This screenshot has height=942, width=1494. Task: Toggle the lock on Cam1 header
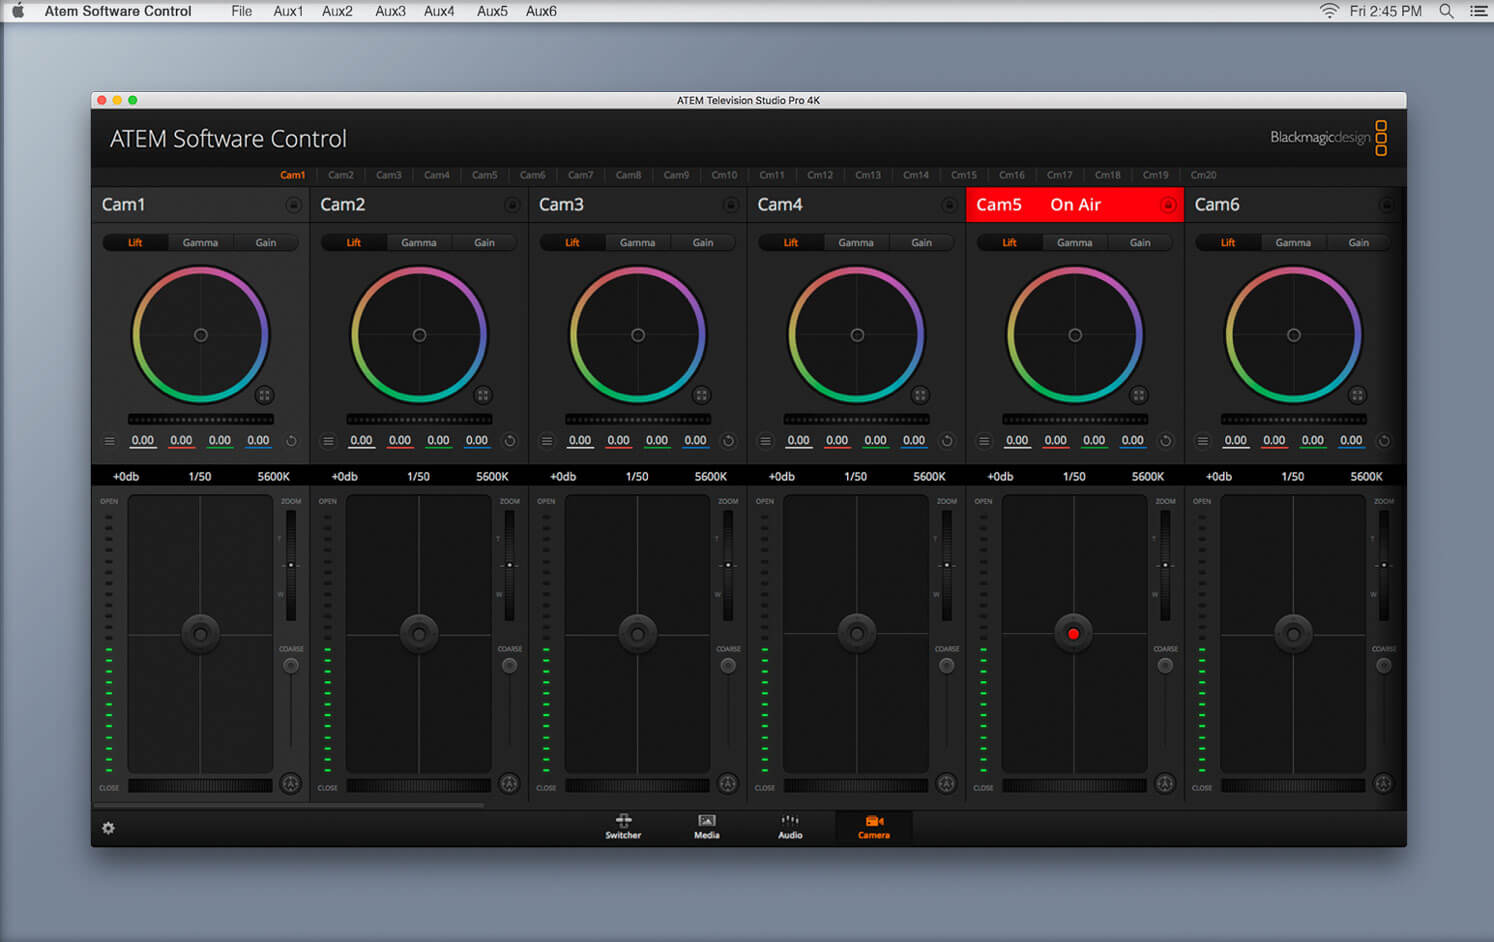293,205
